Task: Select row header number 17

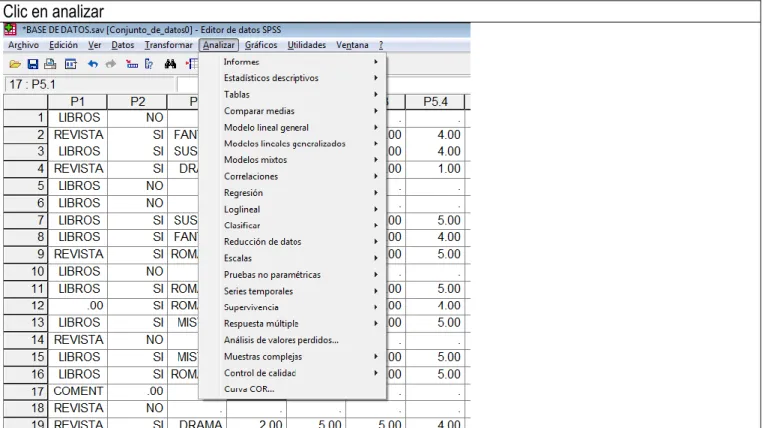Action: pos(25,391)
